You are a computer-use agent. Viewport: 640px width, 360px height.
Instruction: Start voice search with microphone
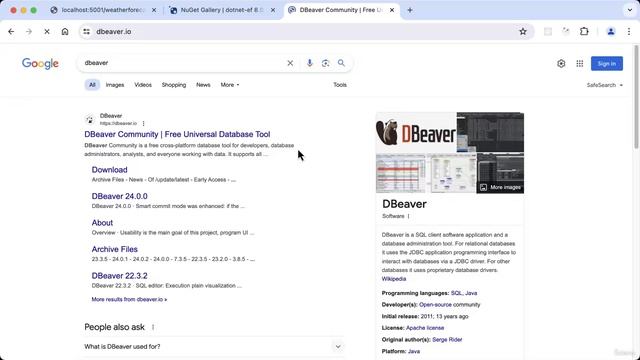(309, 63)
